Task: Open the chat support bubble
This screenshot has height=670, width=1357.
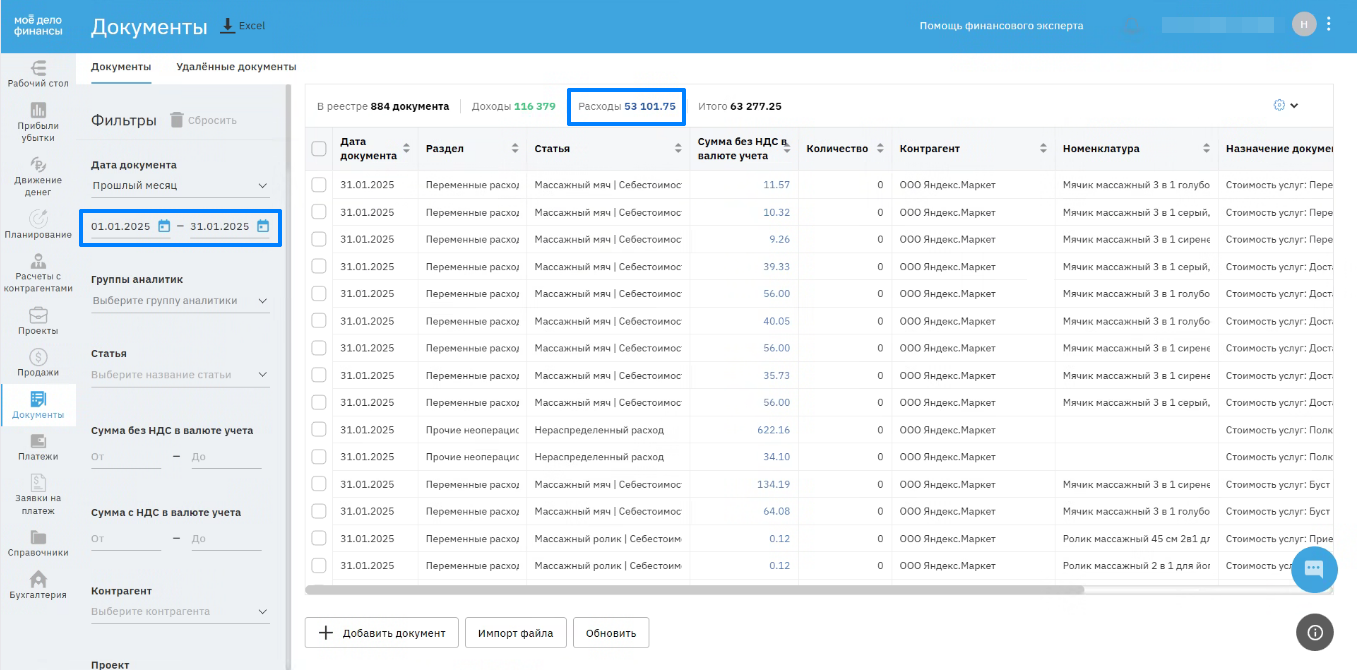Action: [1314, 570]
